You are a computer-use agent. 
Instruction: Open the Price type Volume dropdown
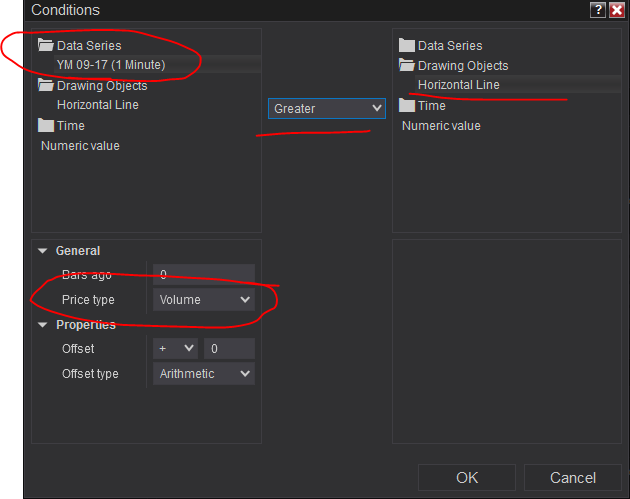pyautogui.click(x=204, y=299)
